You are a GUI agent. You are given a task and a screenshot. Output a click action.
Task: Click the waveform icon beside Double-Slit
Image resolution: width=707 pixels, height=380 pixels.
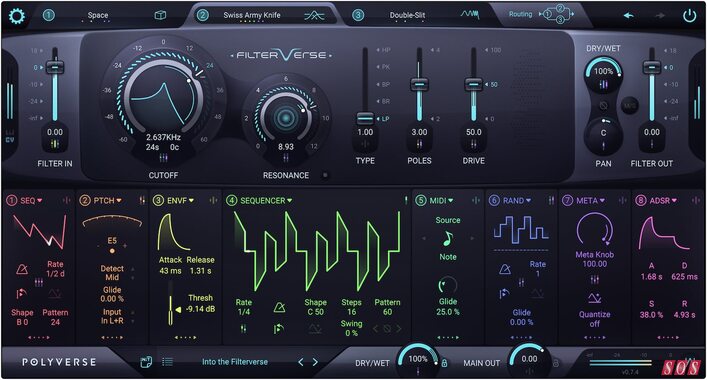(469, 15)
